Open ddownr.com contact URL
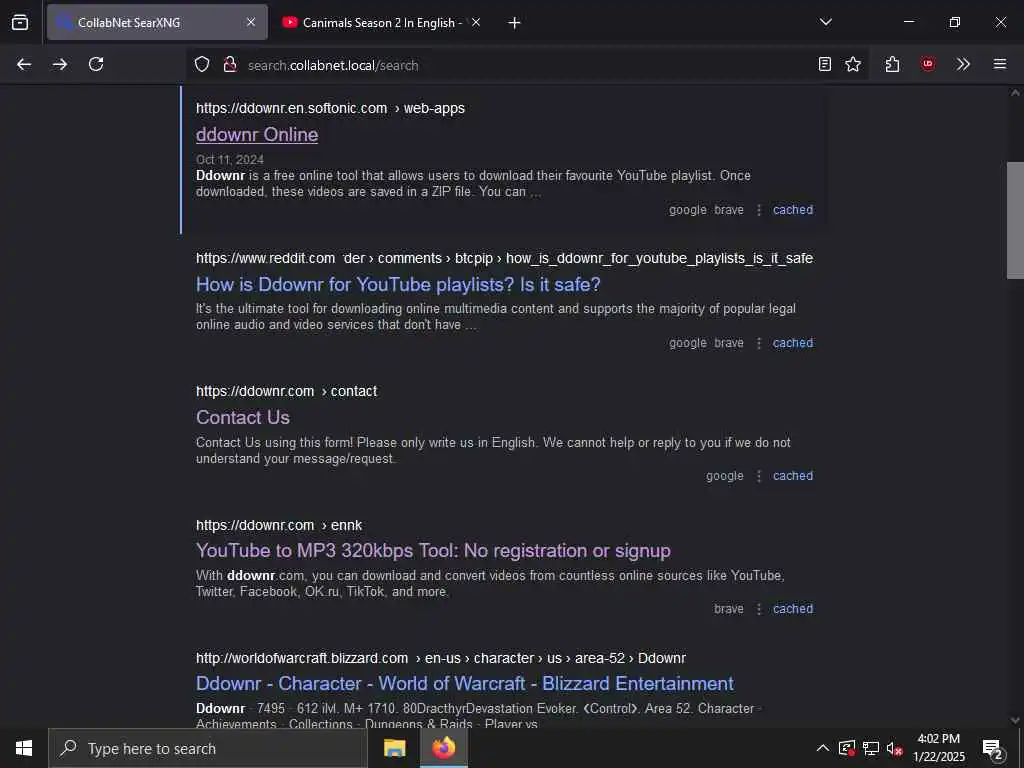The image size is (1024, 768). pos(287,391)
